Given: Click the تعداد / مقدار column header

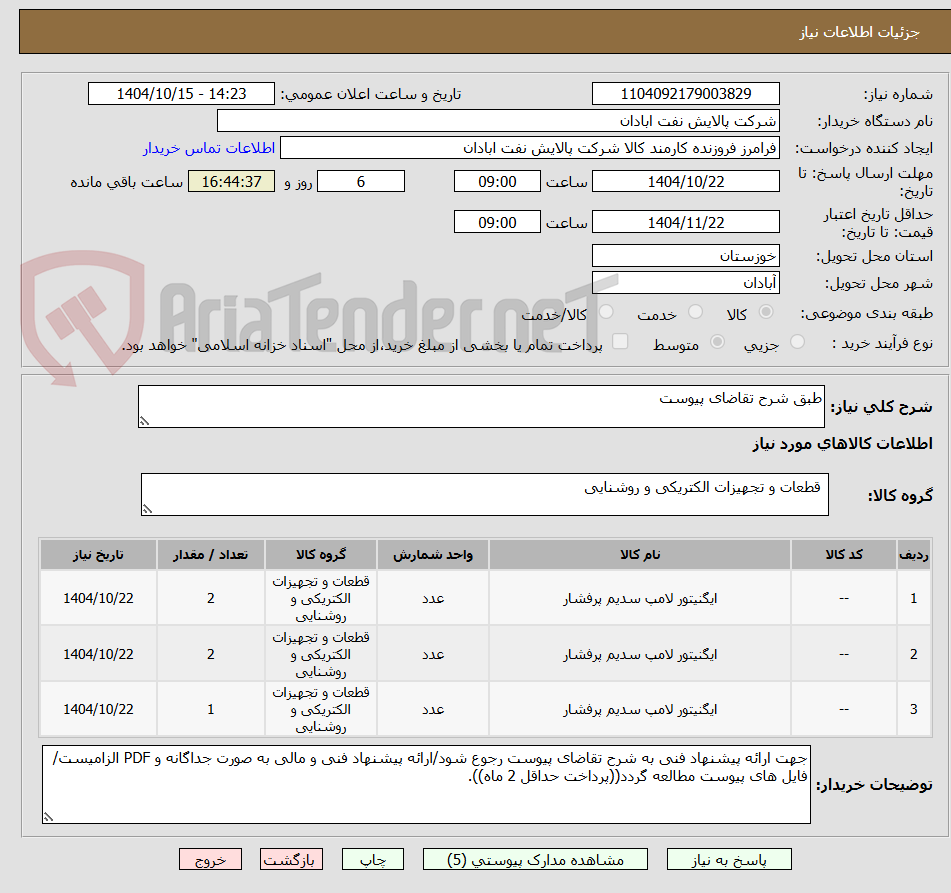Looking at the screenshot, I should (x=210, y=554).
